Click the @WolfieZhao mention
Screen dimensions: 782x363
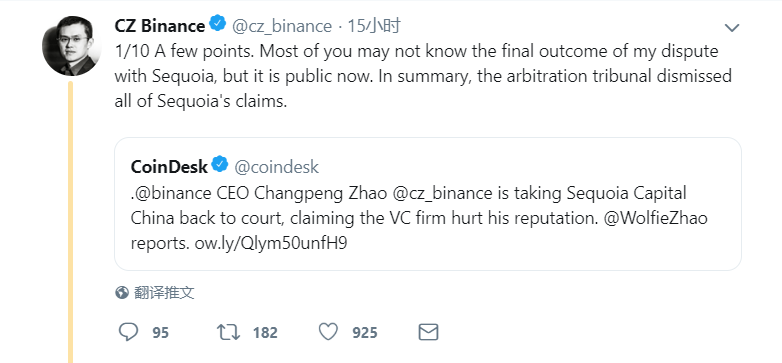(655, 218)
